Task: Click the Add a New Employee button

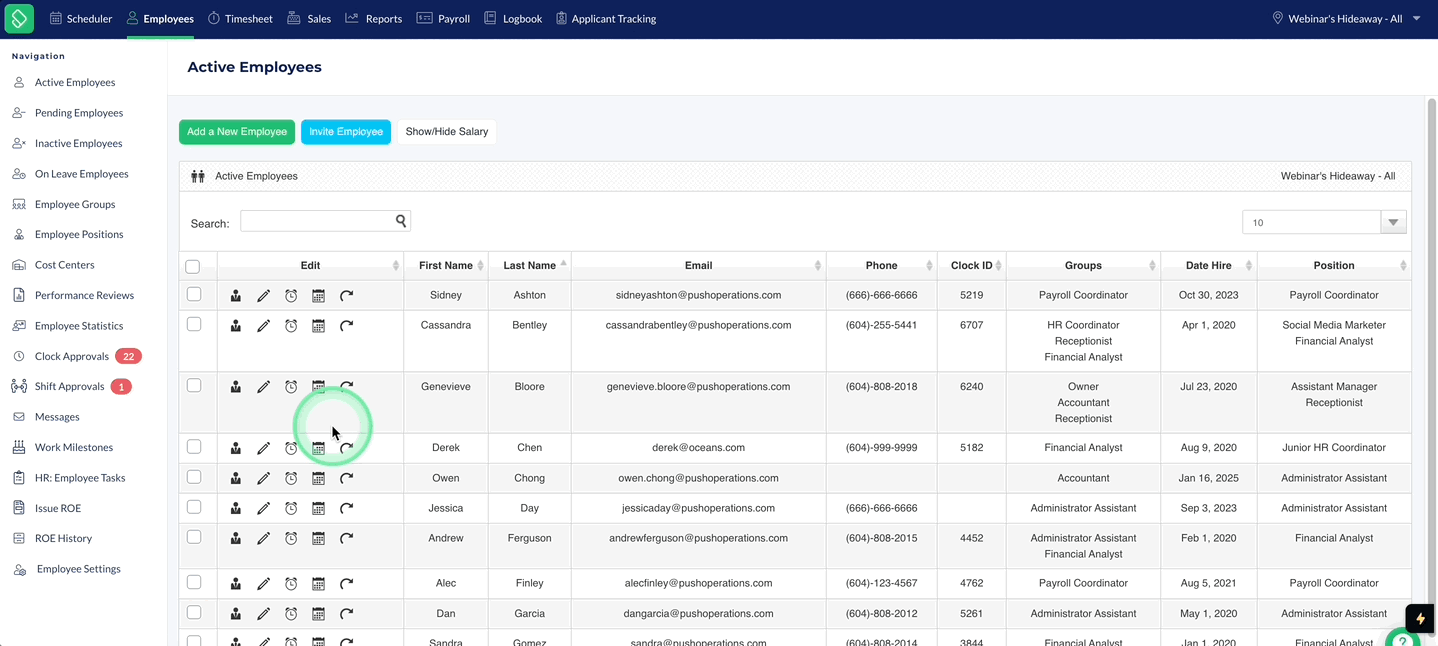Action: tap(237, 132)
